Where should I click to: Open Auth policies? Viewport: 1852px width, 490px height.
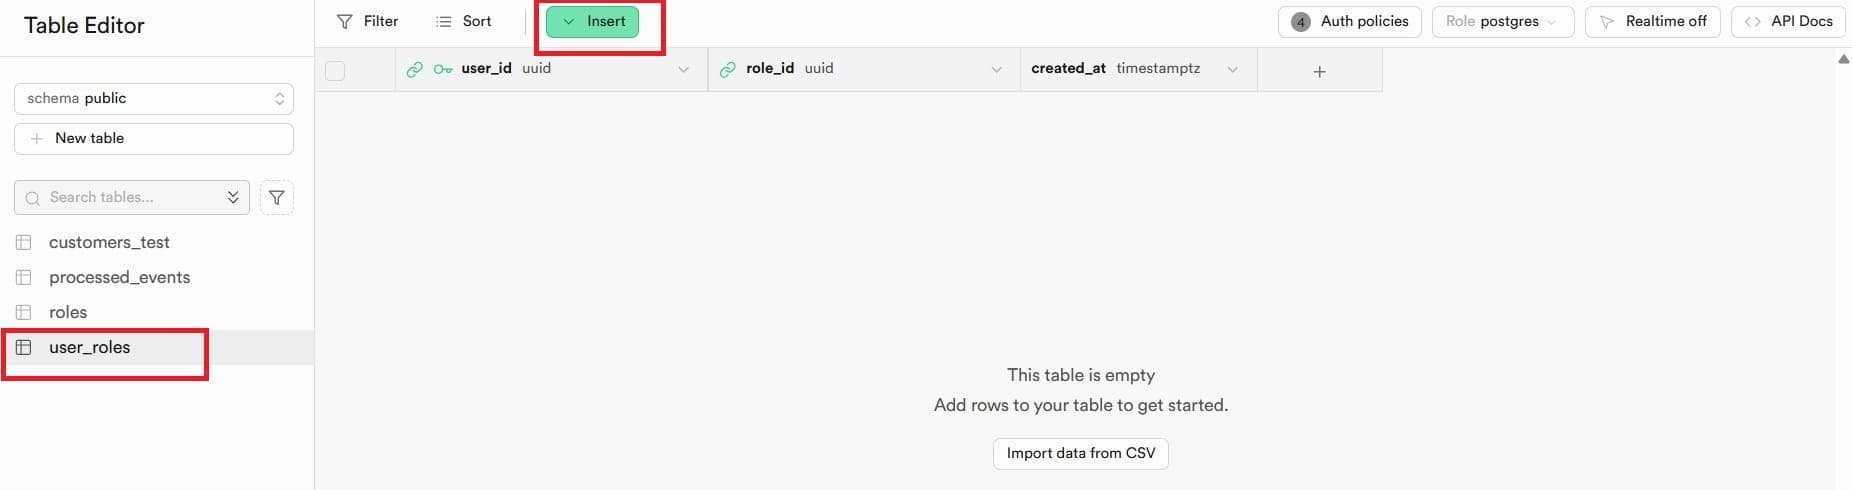[x=1349, y=21]
